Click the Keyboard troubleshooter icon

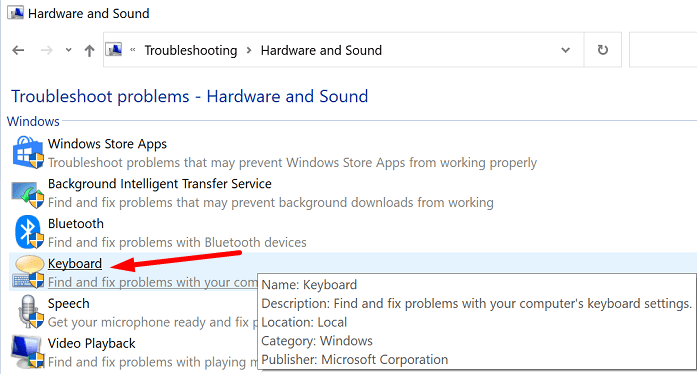pos(29,272)
